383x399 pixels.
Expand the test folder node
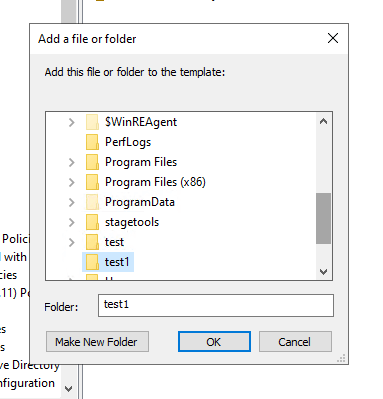point(71,242)
